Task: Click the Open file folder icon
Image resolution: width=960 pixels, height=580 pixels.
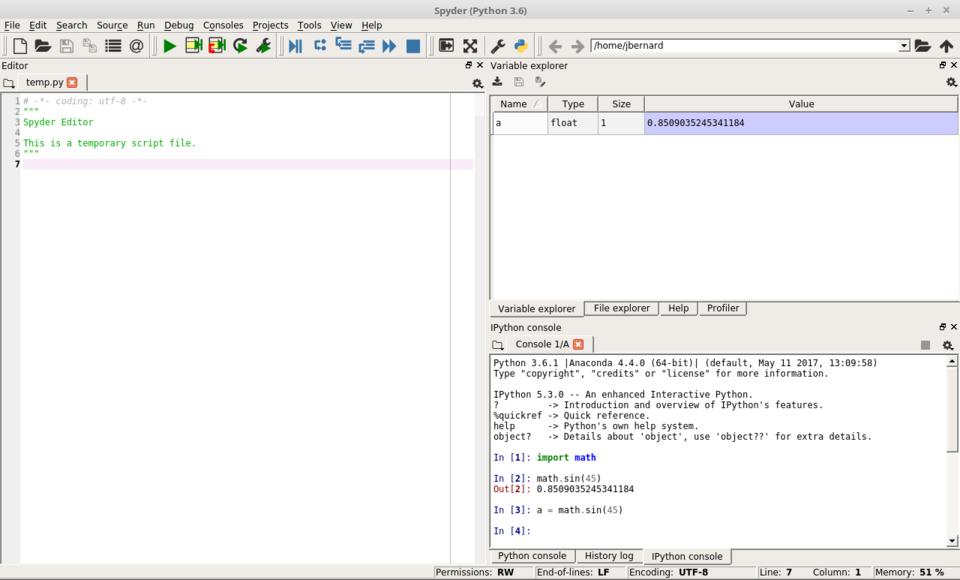Action: pos(42,46)
